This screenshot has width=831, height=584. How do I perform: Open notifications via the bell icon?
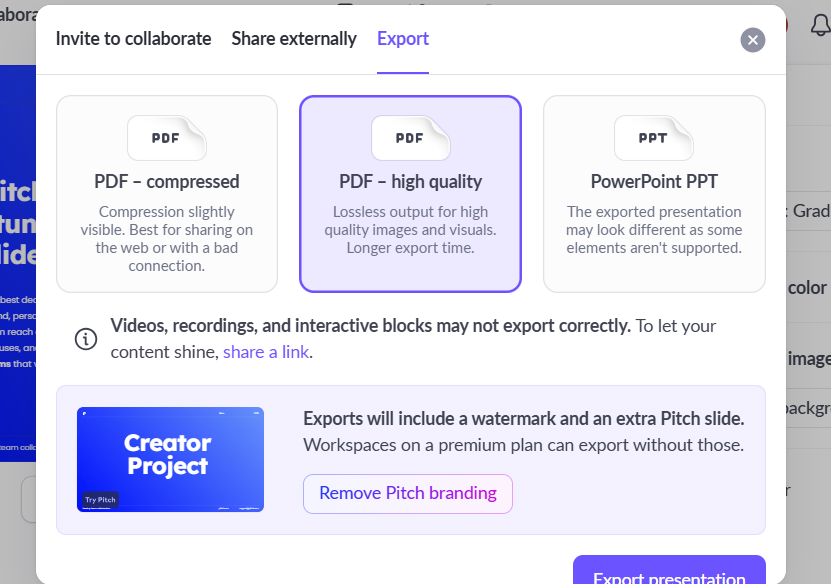(821, 25)
